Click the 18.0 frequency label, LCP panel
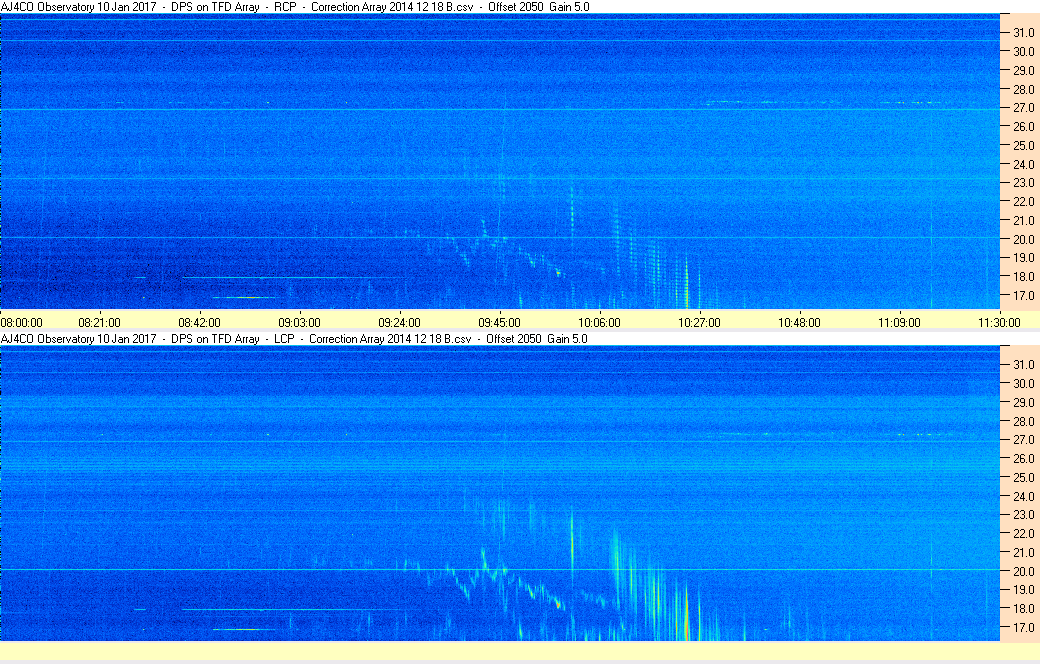 (1023, 608)
